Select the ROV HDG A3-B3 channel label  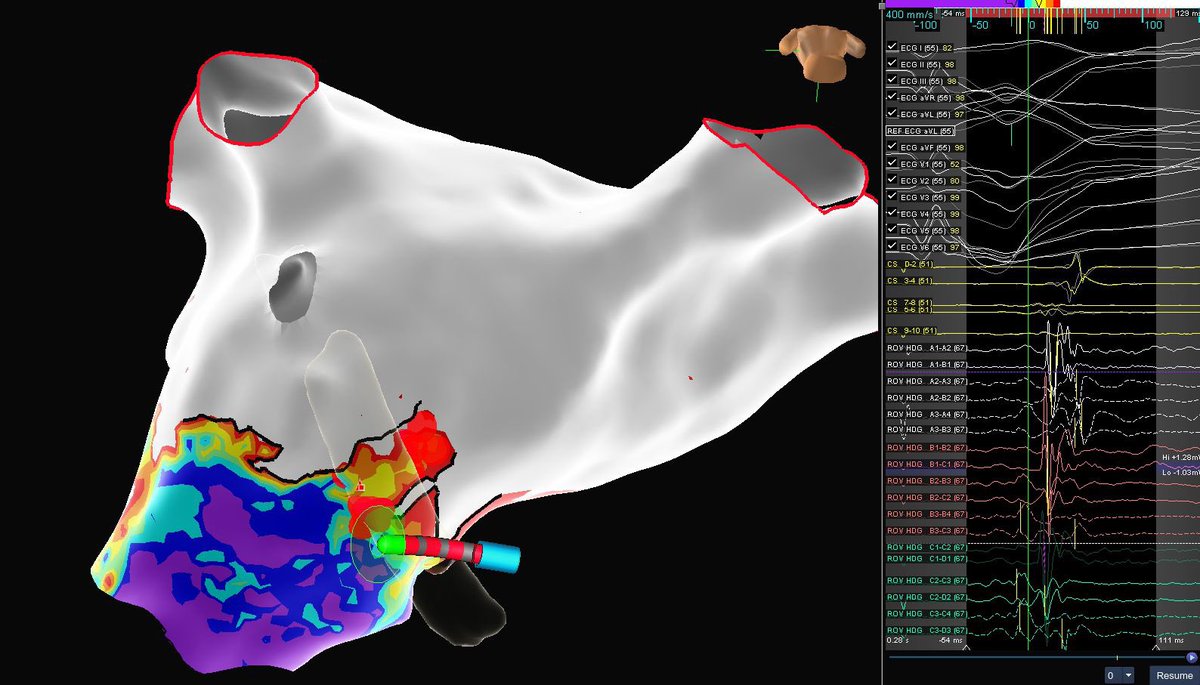(926, 430)
